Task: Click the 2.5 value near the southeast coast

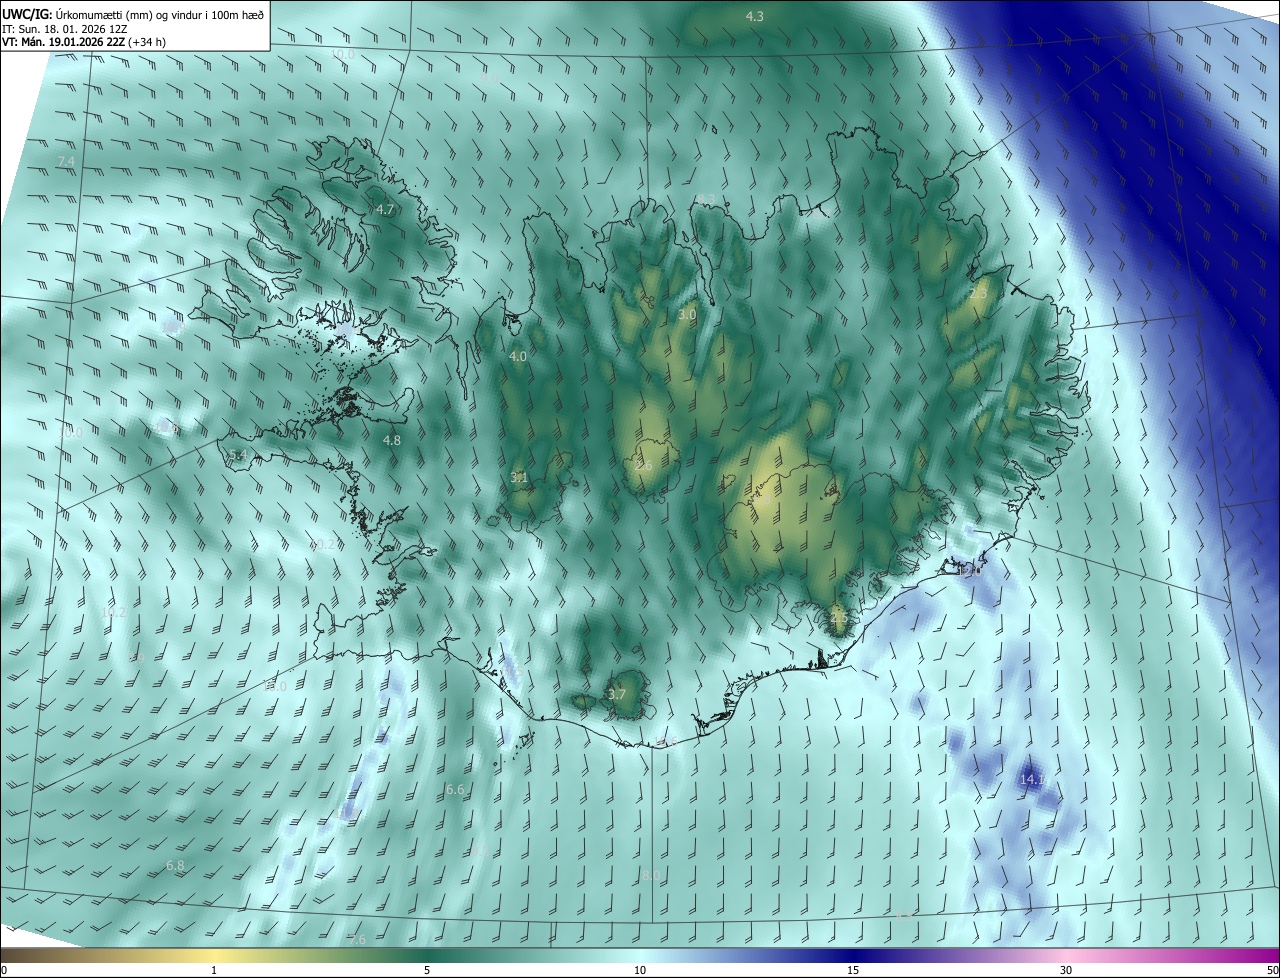Action: pyautogui.click(x=838, y=619)
